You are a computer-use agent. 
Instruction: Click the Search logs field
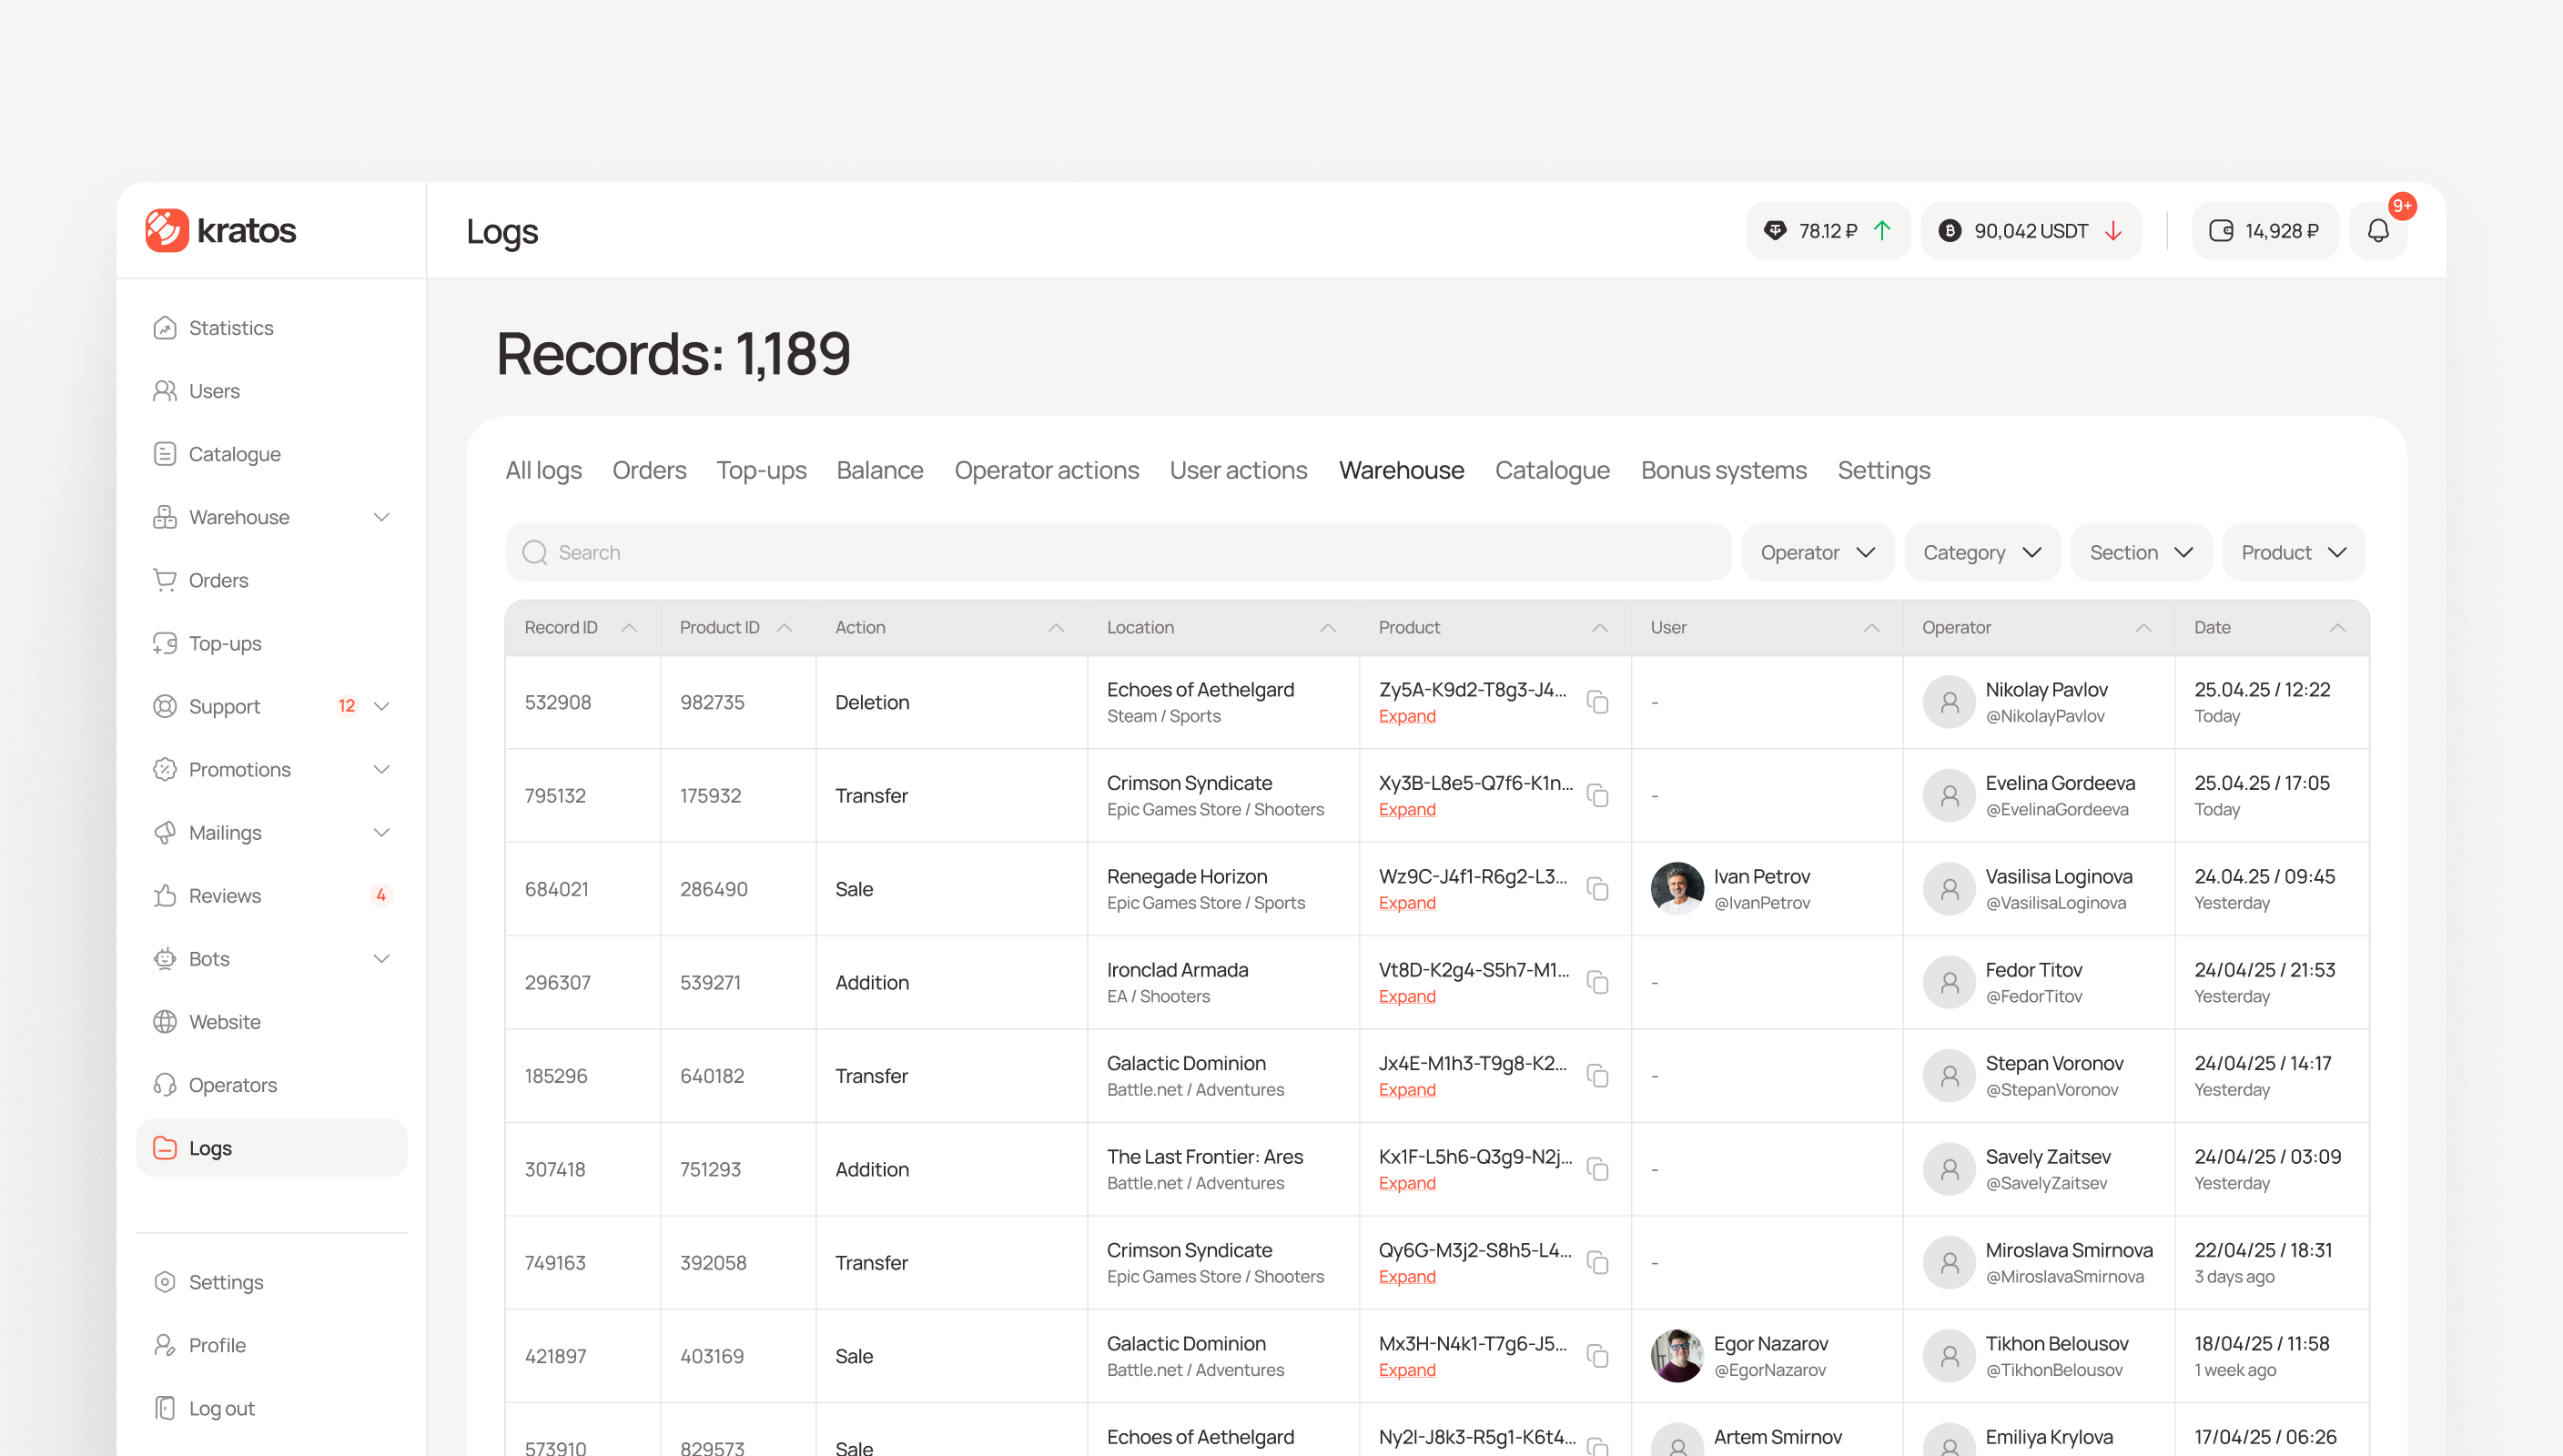click(1118, 553)
